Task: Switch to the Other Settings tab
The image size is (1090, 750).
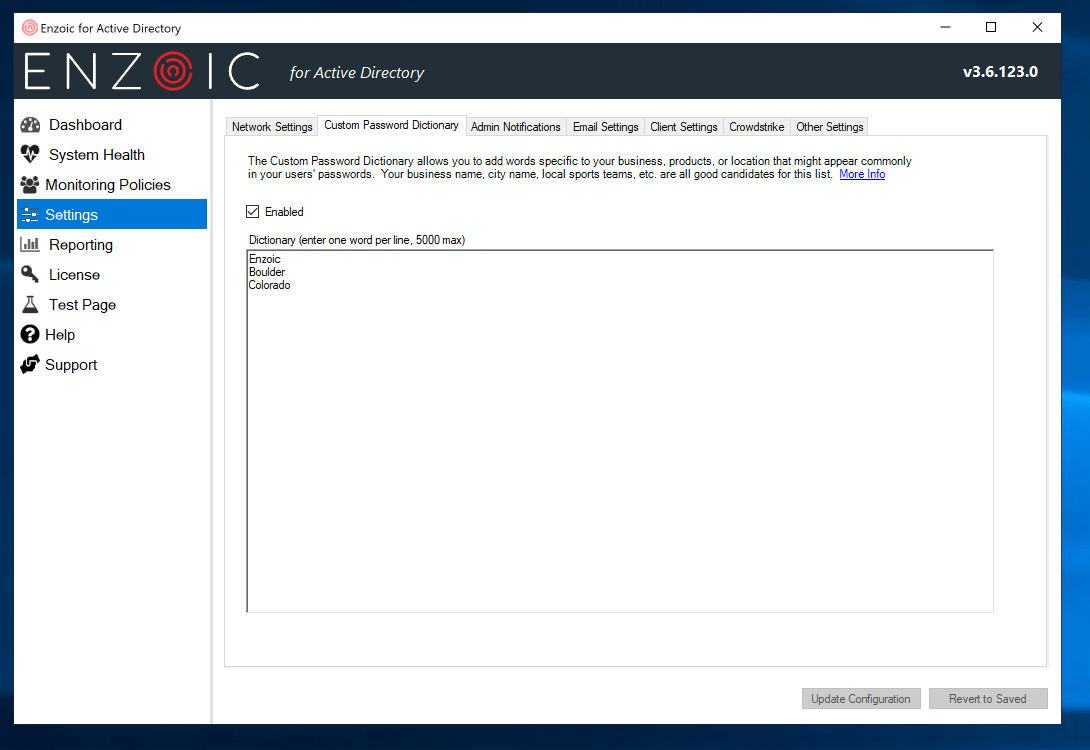Action: click(x=829, y=127)
